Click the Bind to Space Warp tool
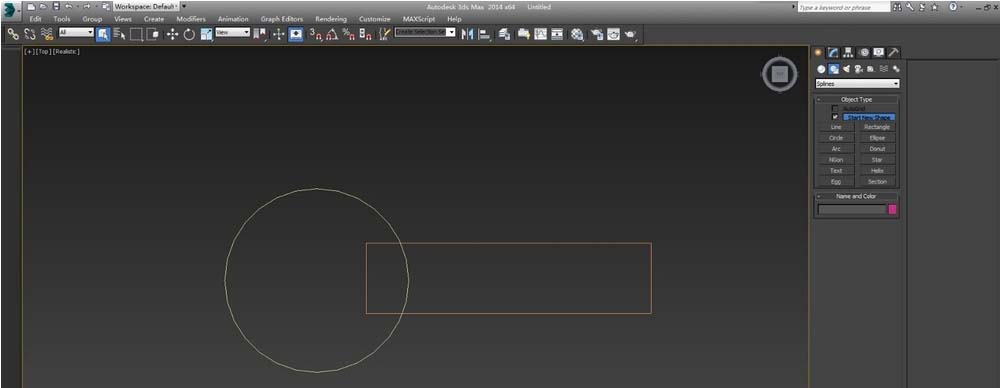Viewport: 1000px width, 388px height. pos(47,34)
